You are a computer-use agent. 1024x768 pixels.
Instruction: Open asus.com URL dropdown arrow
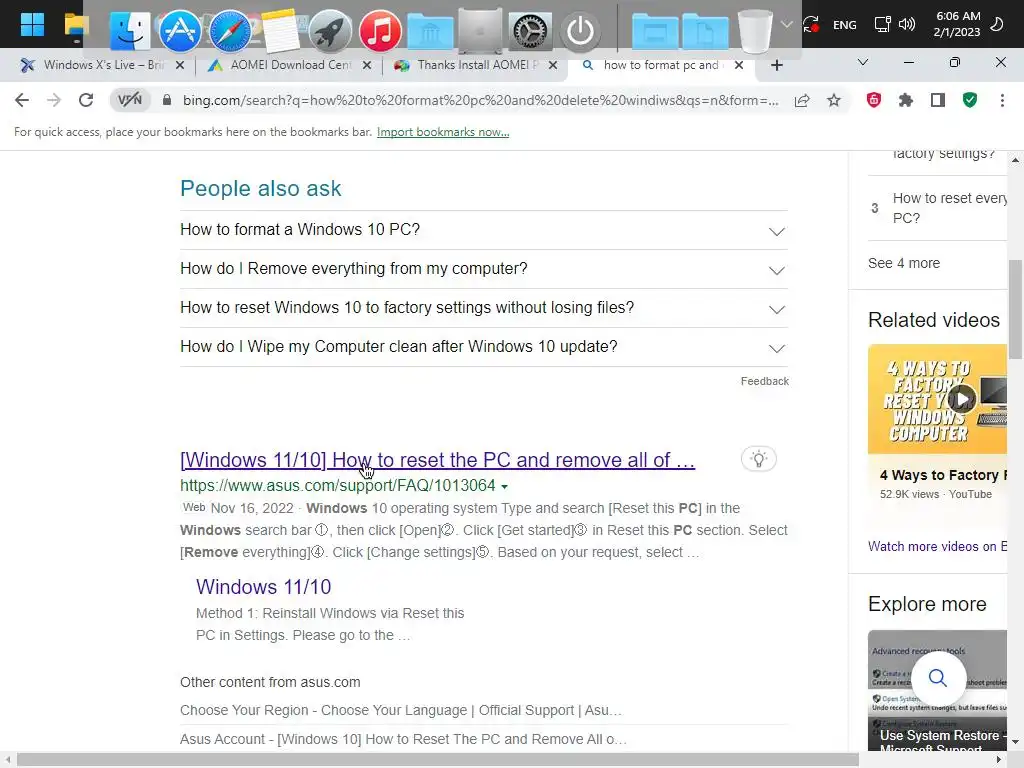[x=504, y=487]
